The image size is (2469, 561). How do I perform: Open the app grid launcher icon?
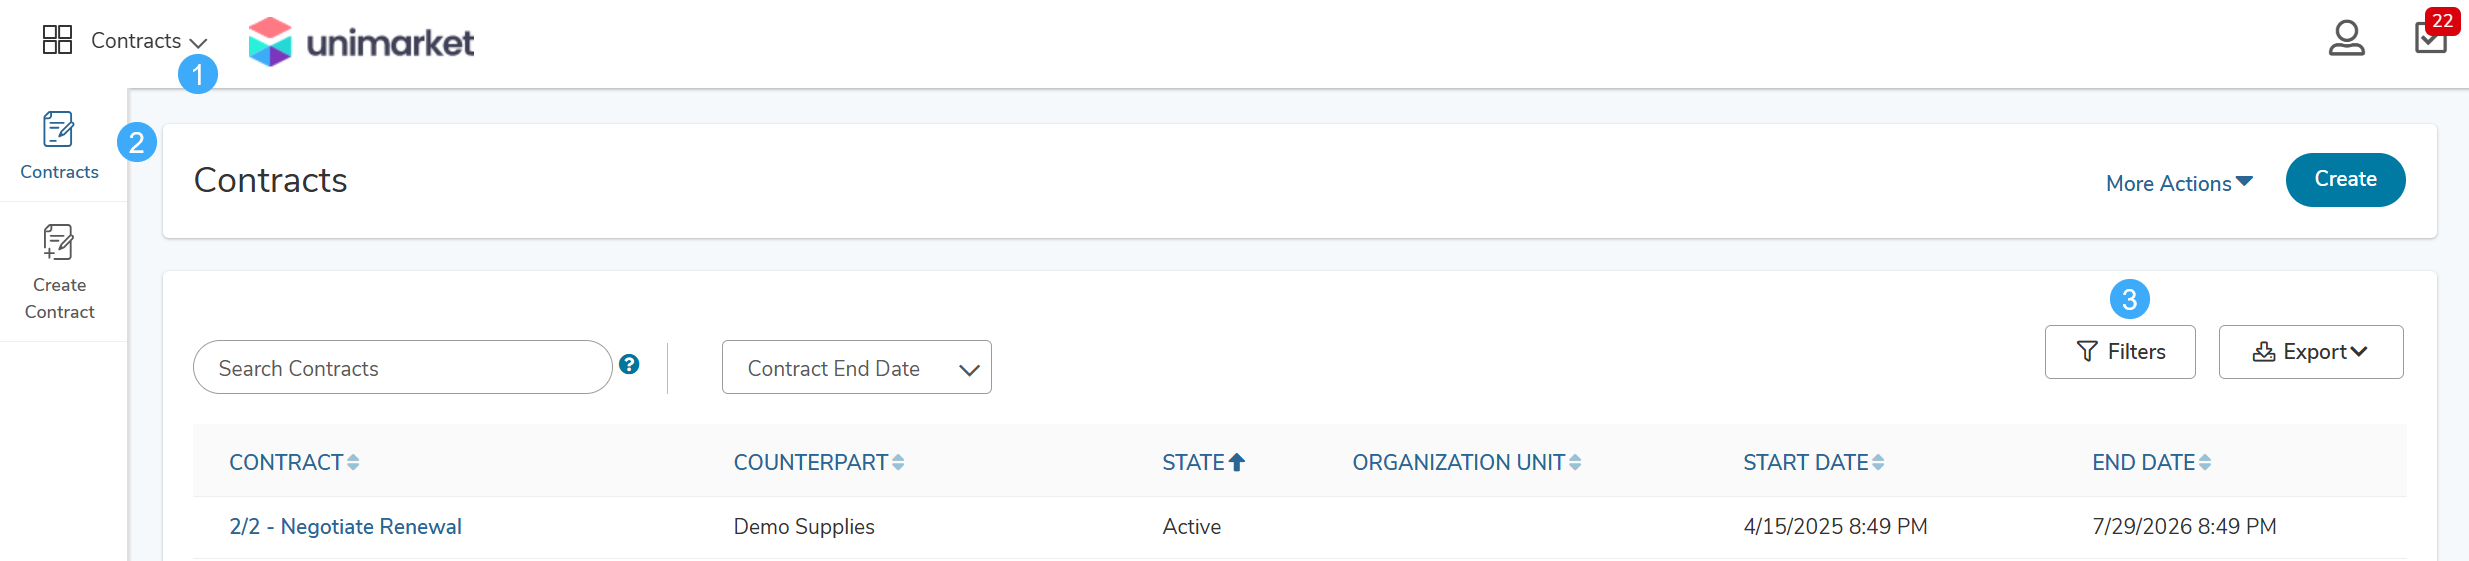pos(57,40)
